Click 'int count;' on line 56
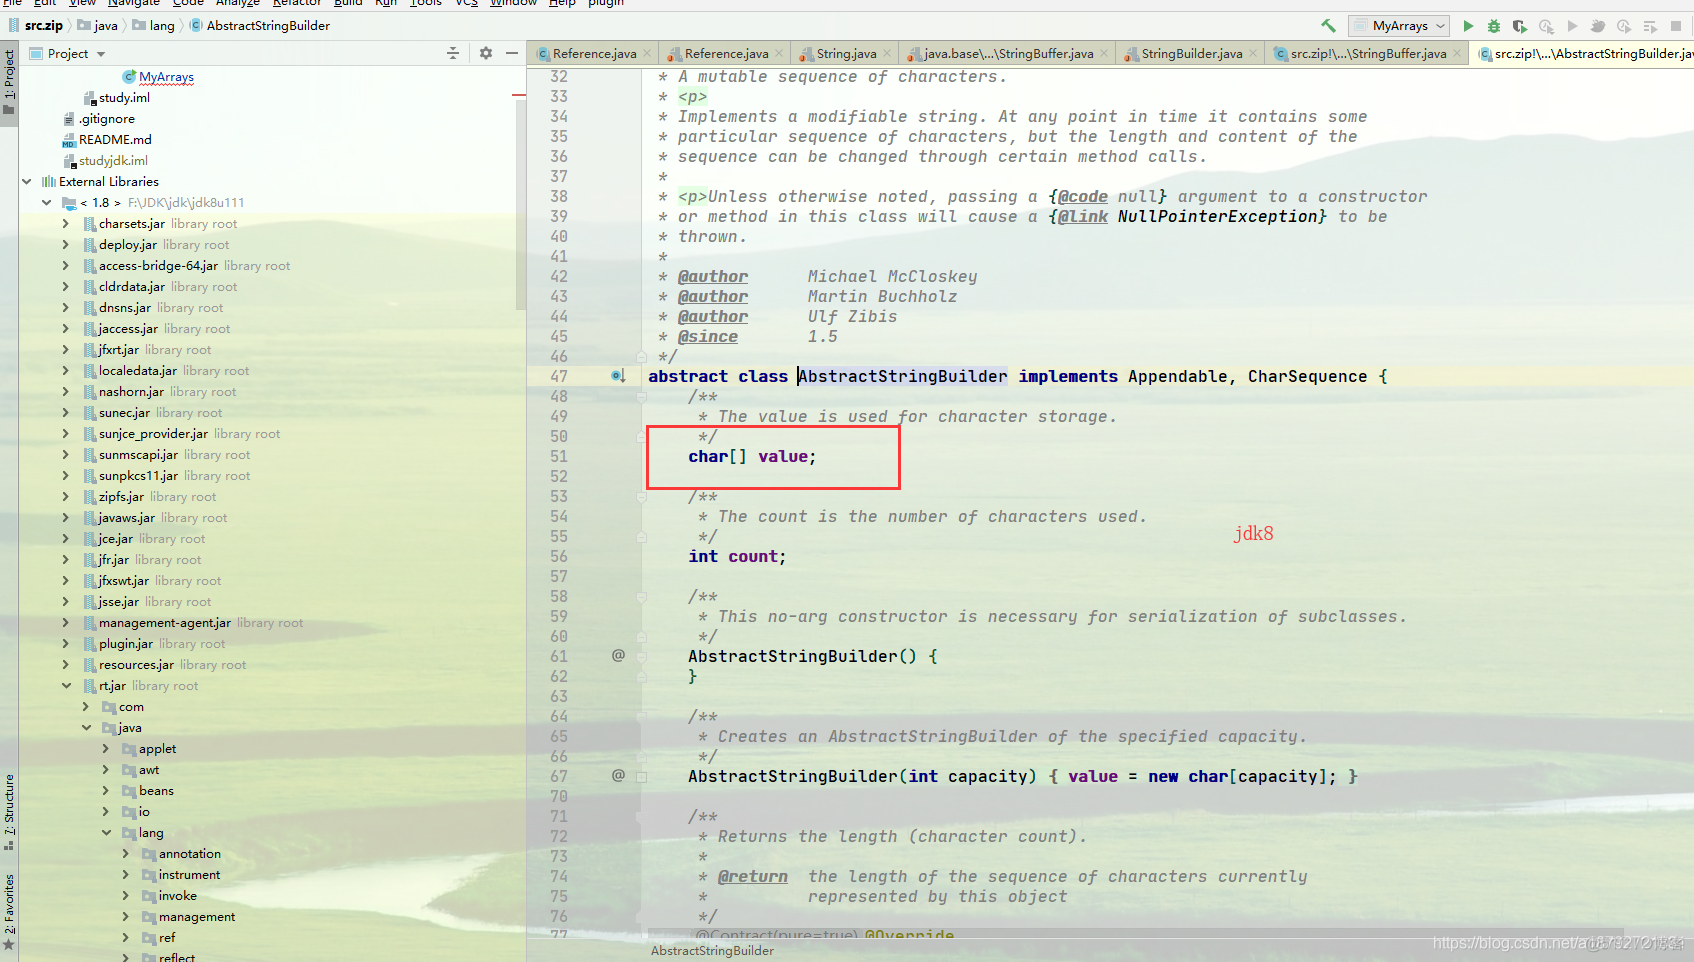The image size is (1694, 962). pos(737,557)
